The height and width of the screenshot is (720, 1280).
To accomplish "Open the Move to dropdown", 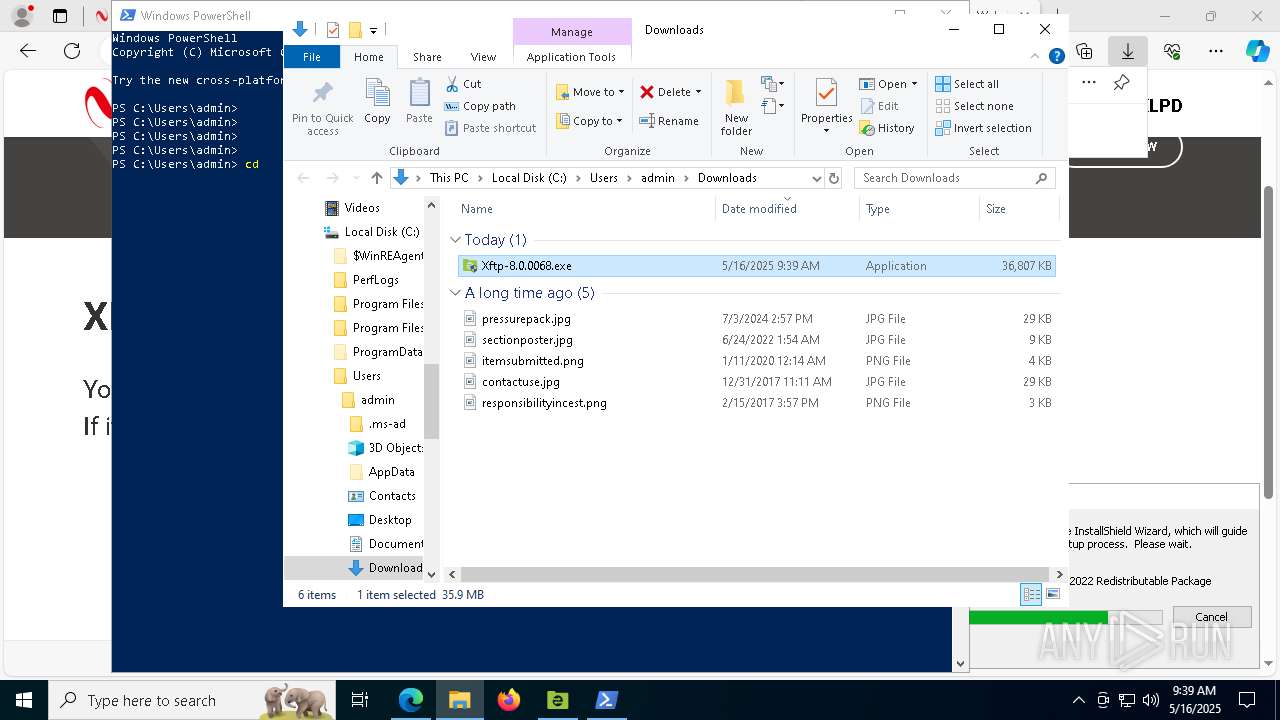I will coord(590,92).
